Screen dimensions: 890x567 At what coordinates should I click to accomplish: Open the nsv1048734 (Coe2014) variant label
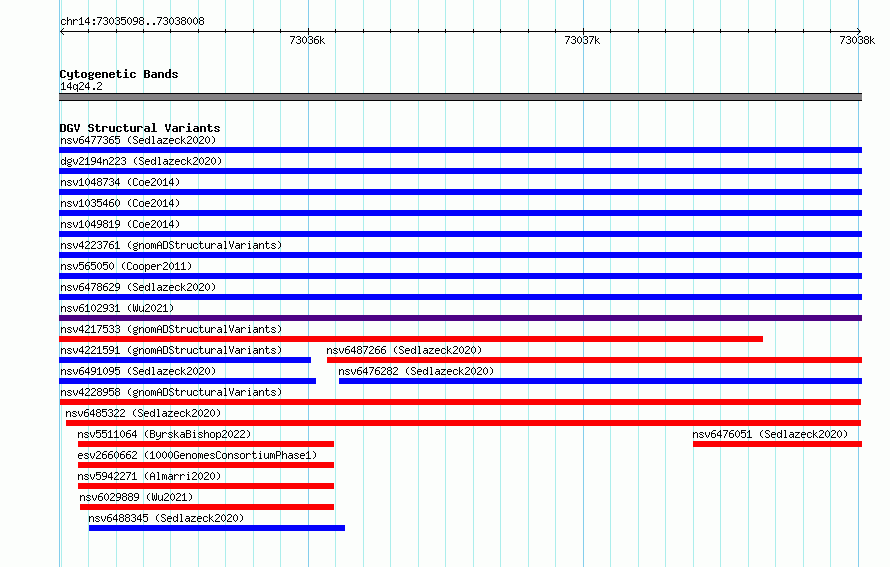(120, 182)
